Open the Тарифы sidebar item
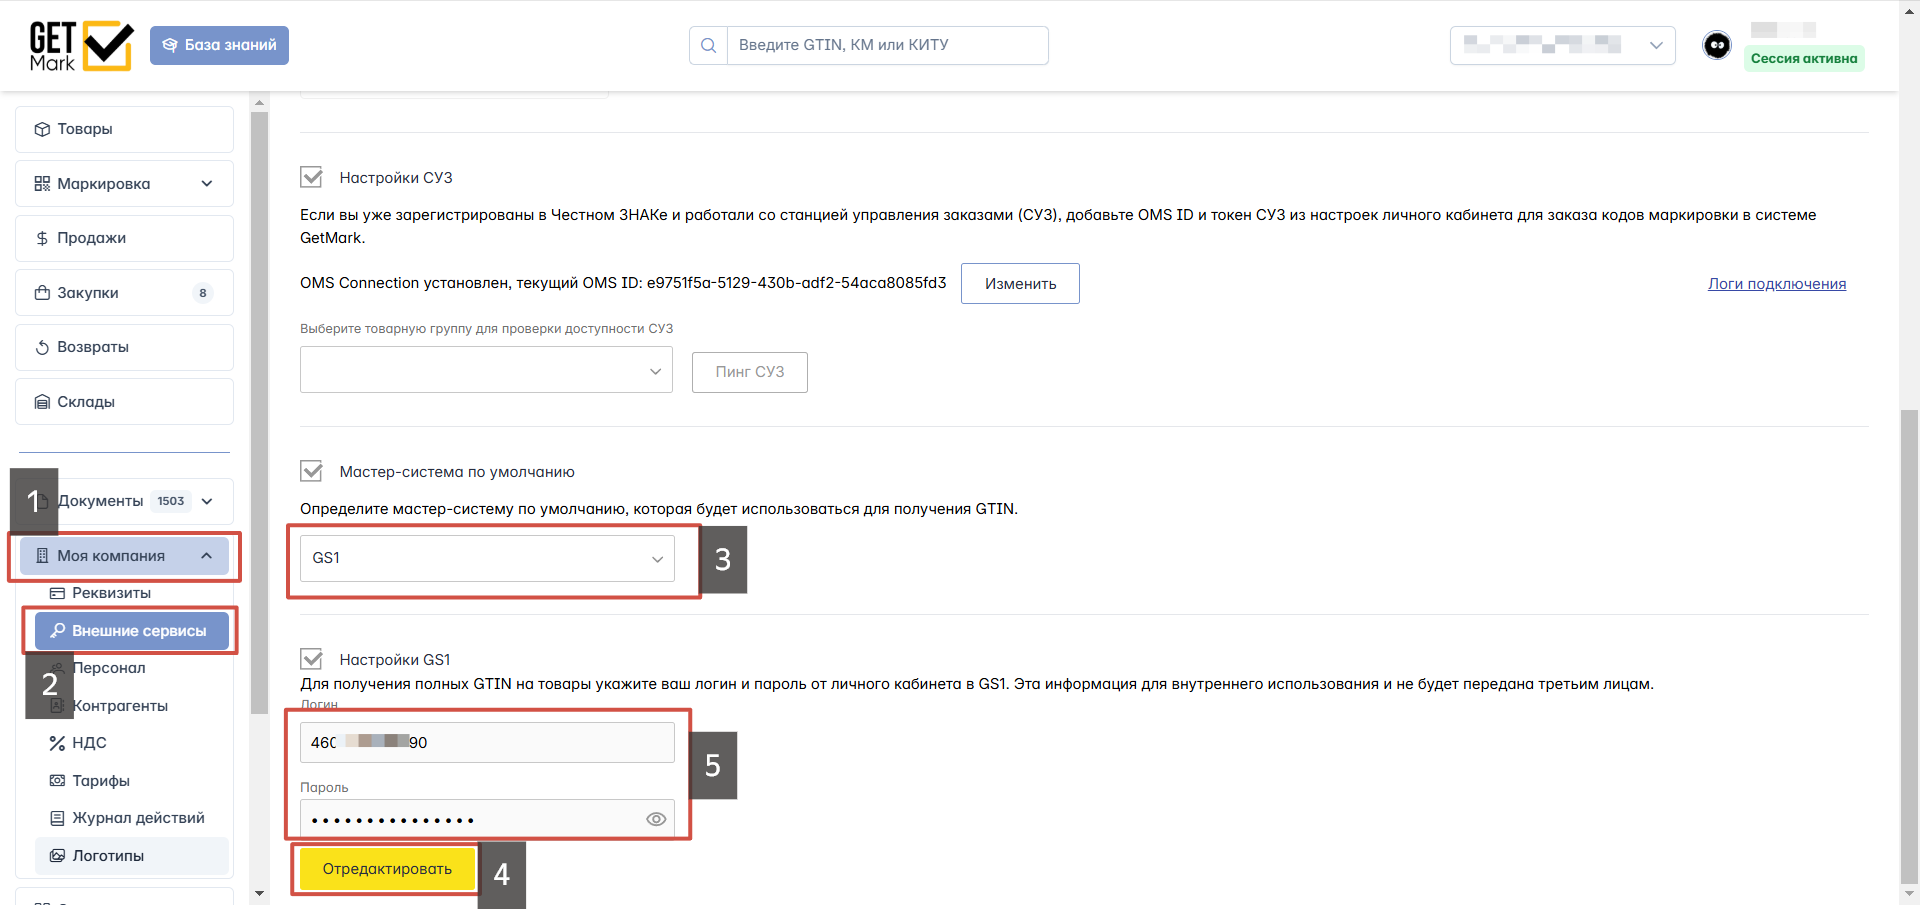This screenshot has width=1920, height=909. (x=132, y=781)
